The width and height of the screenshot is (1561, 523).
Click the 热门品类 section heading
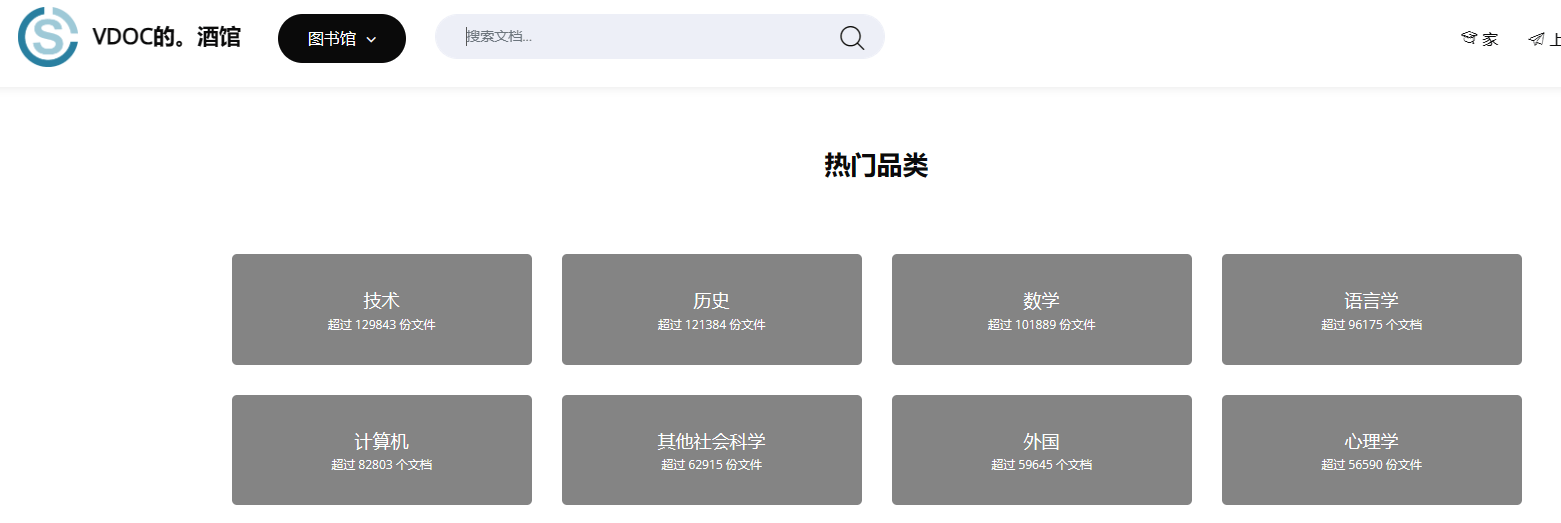pos(876,166)
